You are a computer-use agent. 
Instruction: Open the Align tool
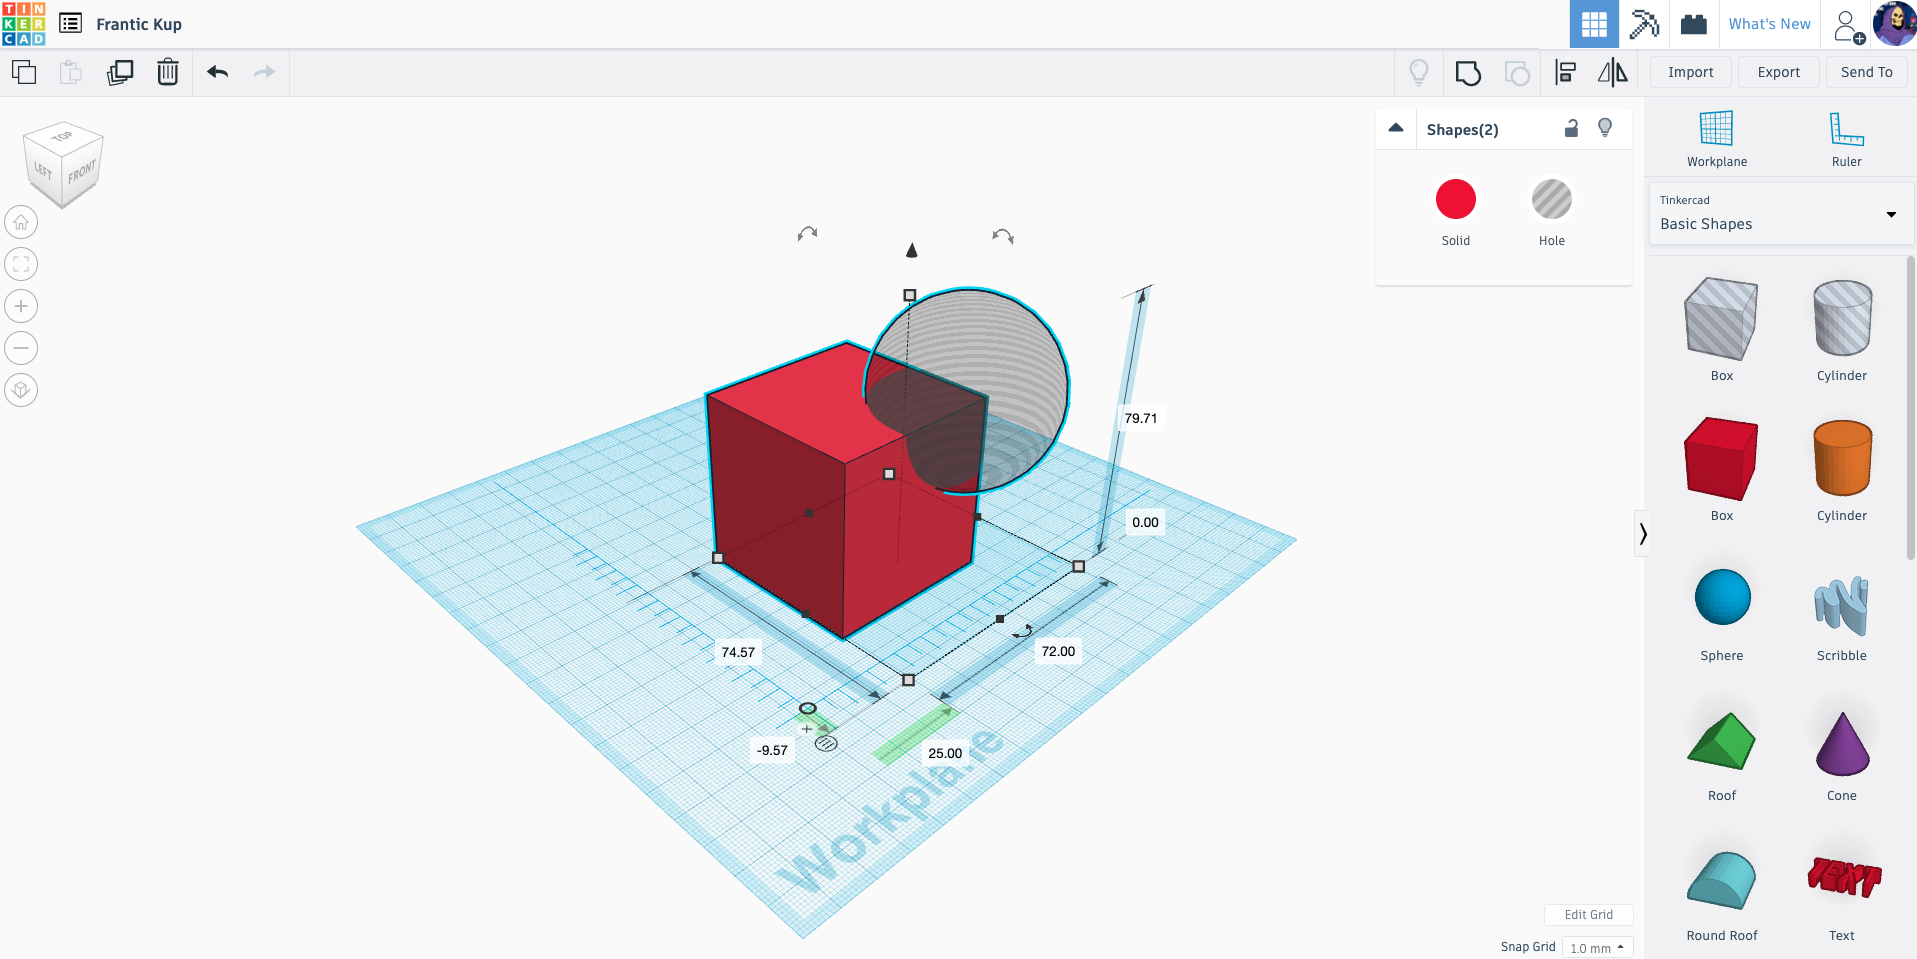coord(1565,72)
